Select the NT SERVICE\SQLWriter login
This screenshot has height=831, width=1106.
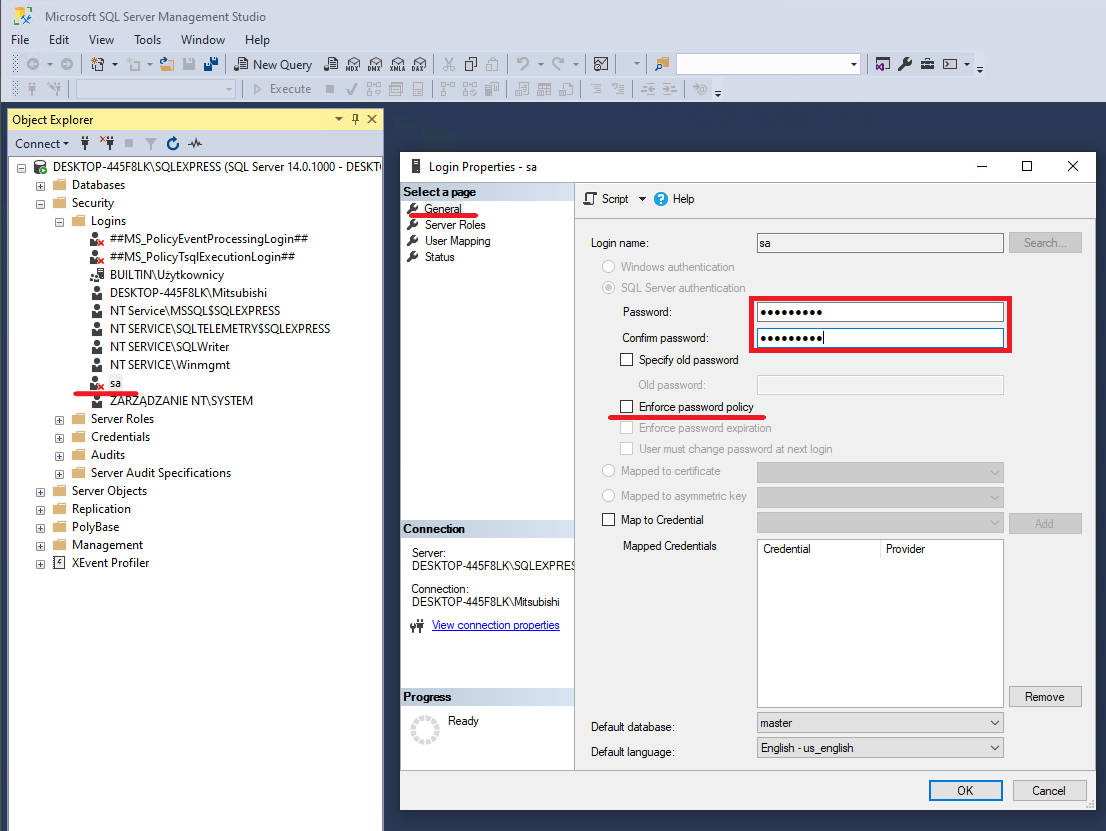click(169, 347)
